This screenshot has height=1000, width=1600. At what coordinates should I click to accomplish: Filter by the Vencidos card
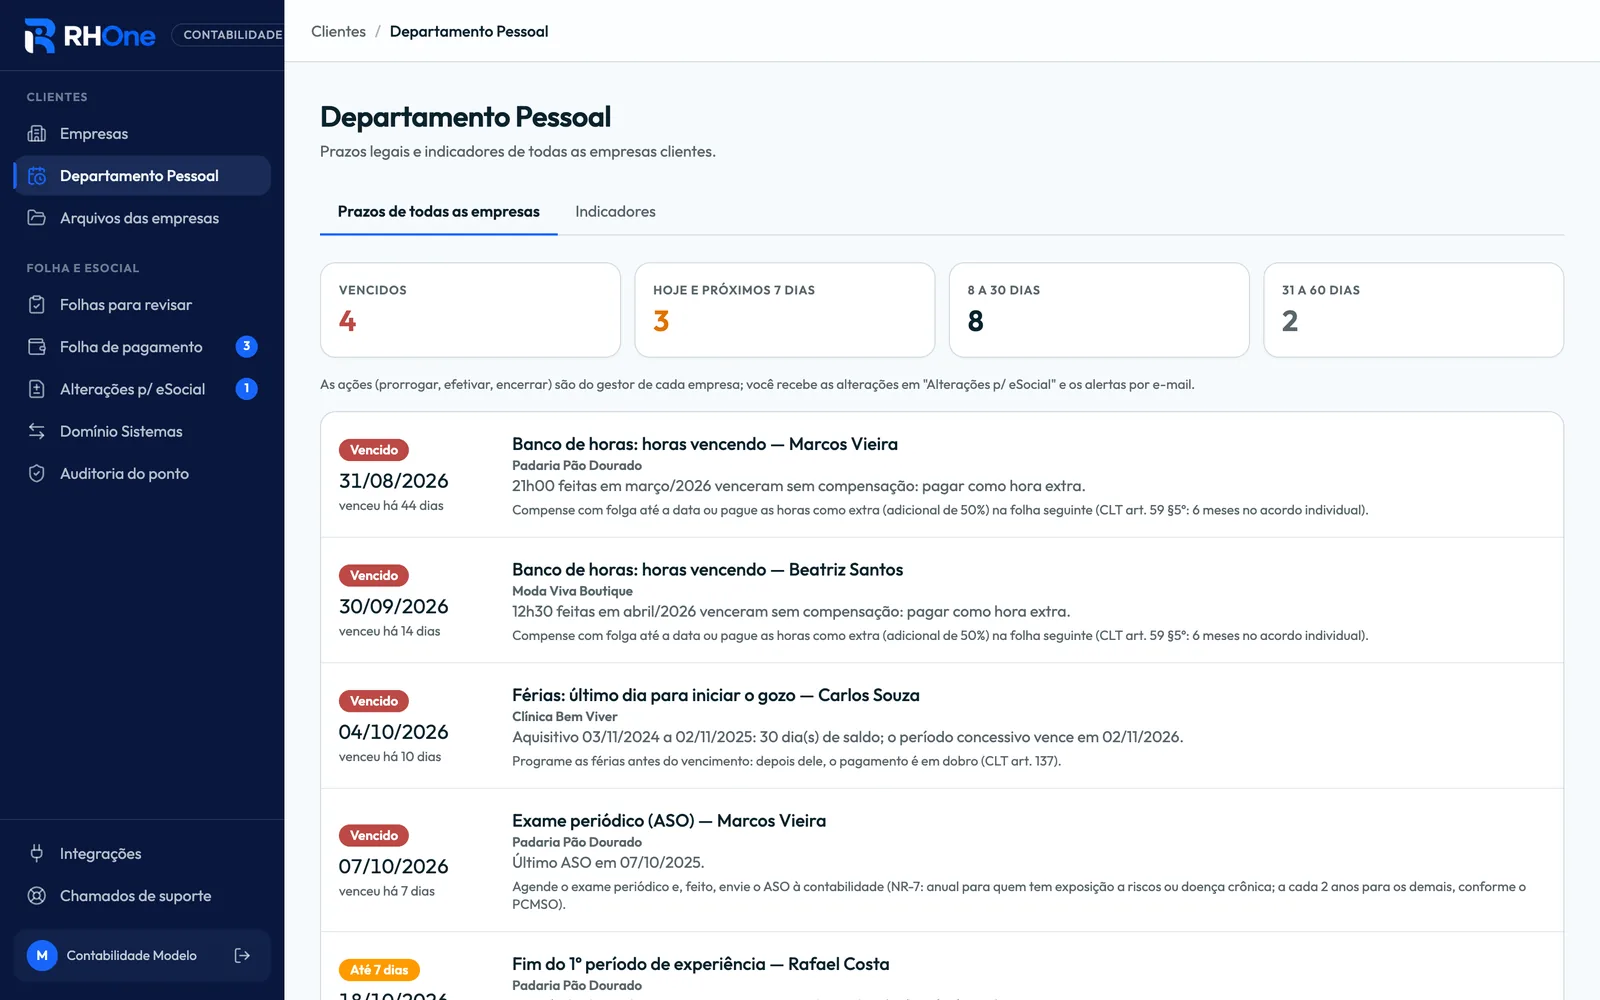(x=470, y=310)
